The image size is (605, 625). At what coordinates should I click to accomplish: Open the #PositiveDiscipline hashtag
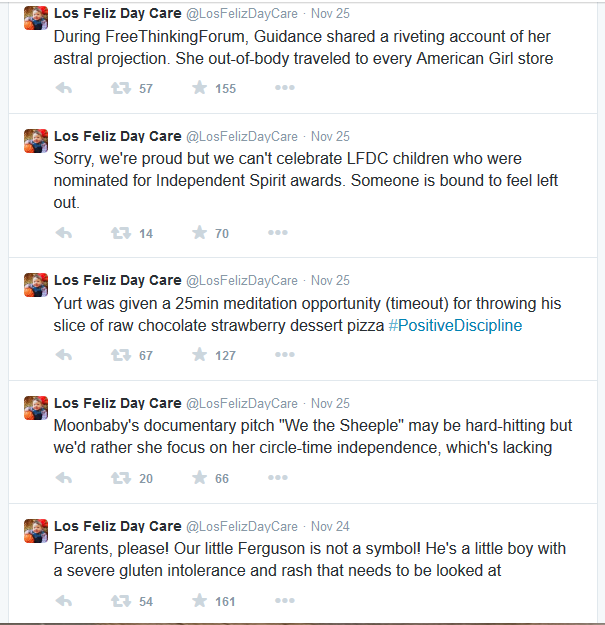[x=455, y=326]
